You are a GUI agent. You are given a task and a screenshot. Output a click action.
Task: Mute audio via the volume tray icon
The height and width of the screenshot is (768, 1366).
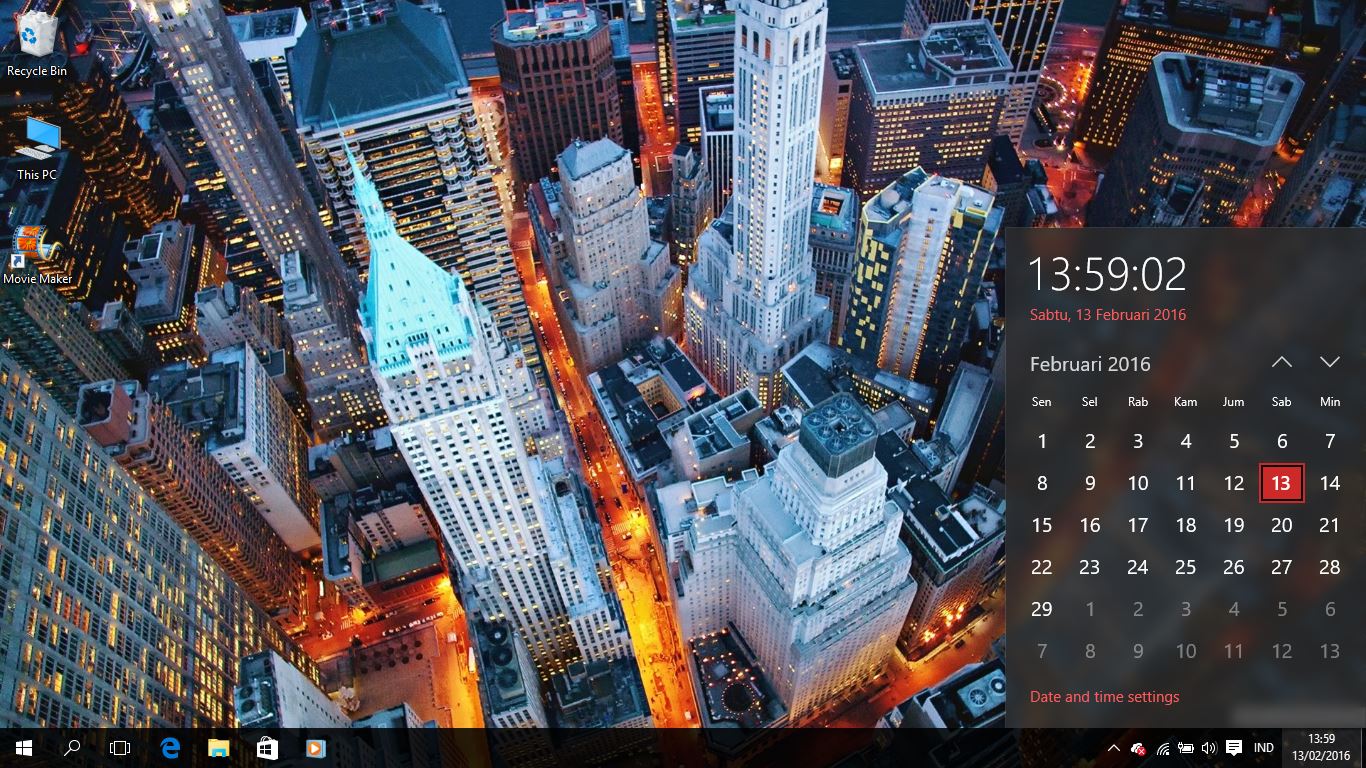1208,748
